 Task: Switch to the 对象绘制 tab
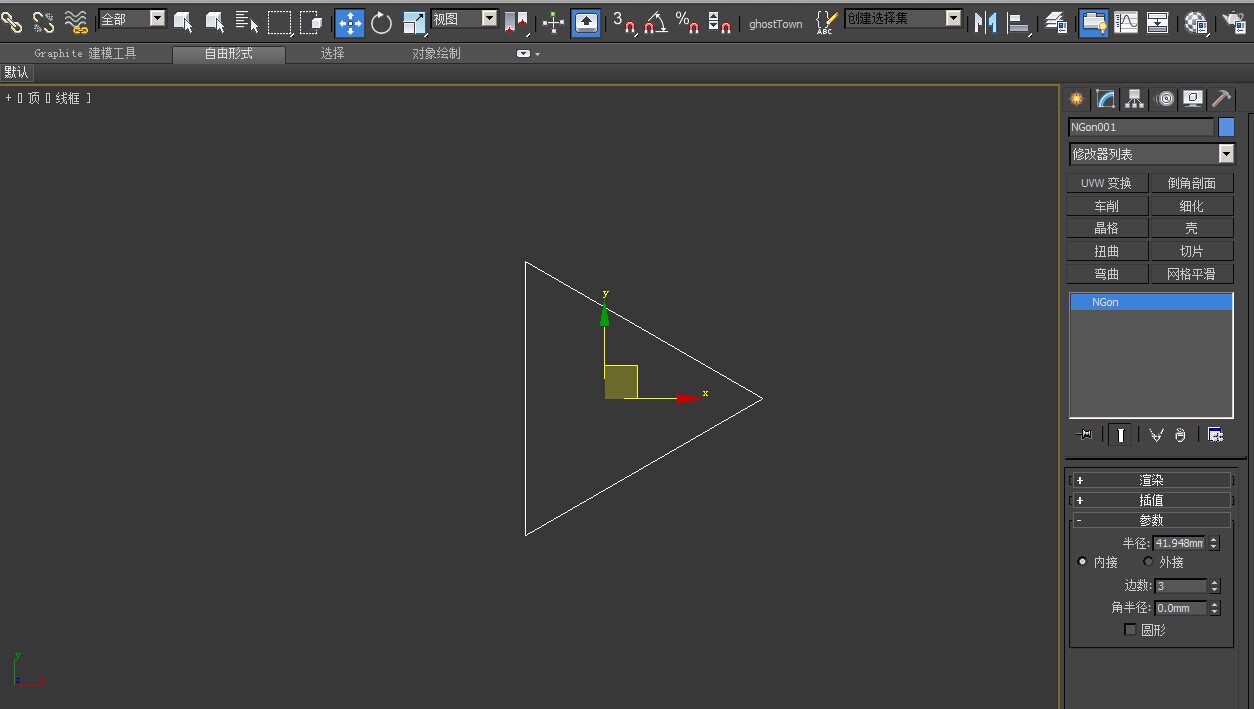436,54
